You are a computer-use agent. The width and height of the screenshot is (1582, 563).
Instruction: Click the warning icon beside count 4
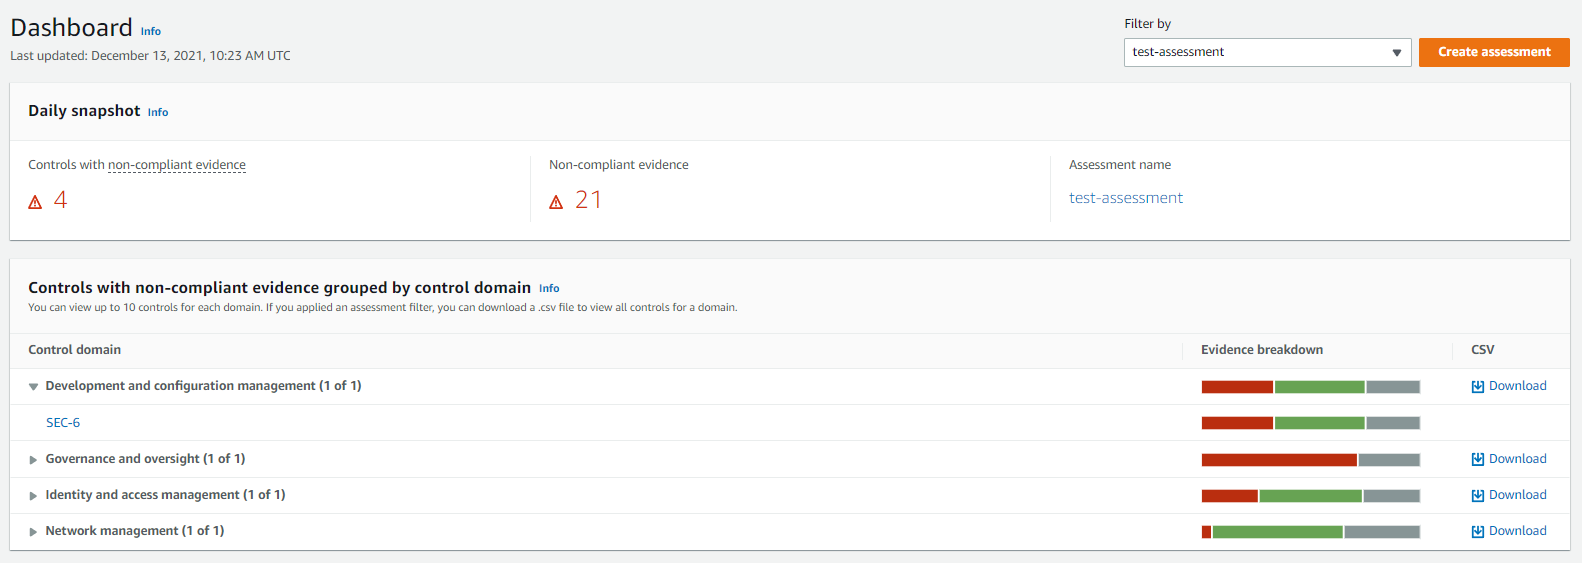click(x=35, y=202)
